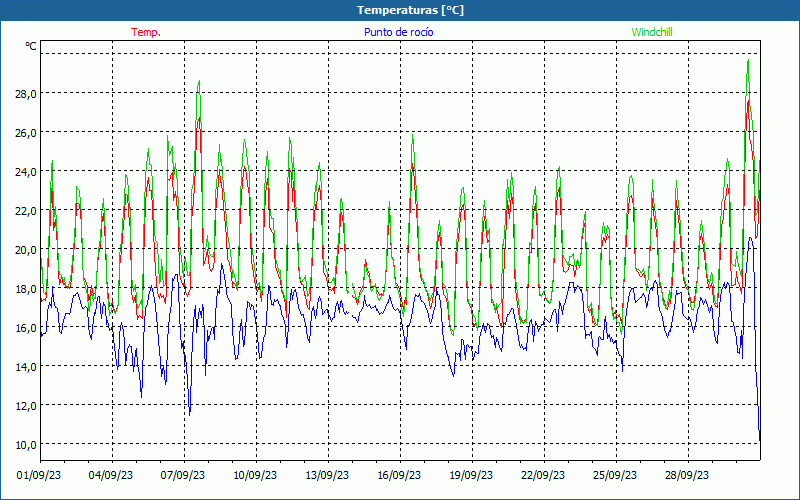800x500 pixels.
Task: Select the red 'Temp.' legend label
Action: 146,32
